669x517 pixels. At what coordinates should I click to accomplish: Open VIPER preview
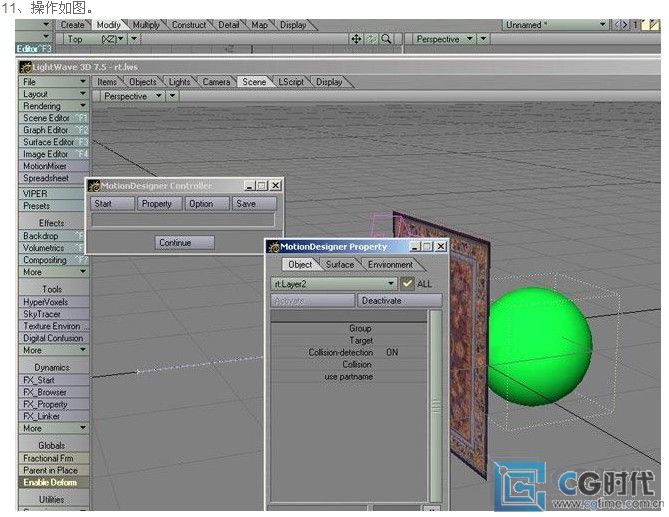(54, 194)
